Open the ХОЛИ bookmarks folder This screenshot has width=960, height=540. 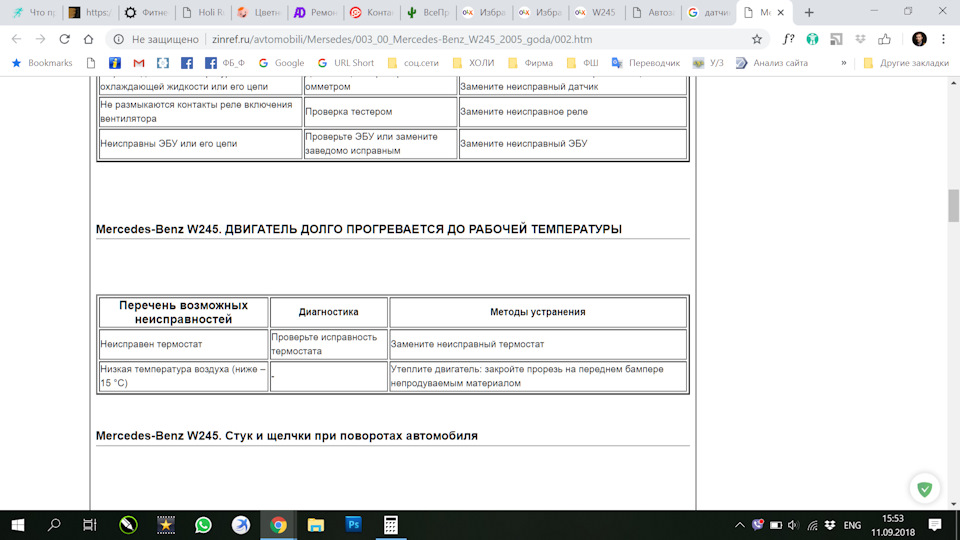(473, 63)
